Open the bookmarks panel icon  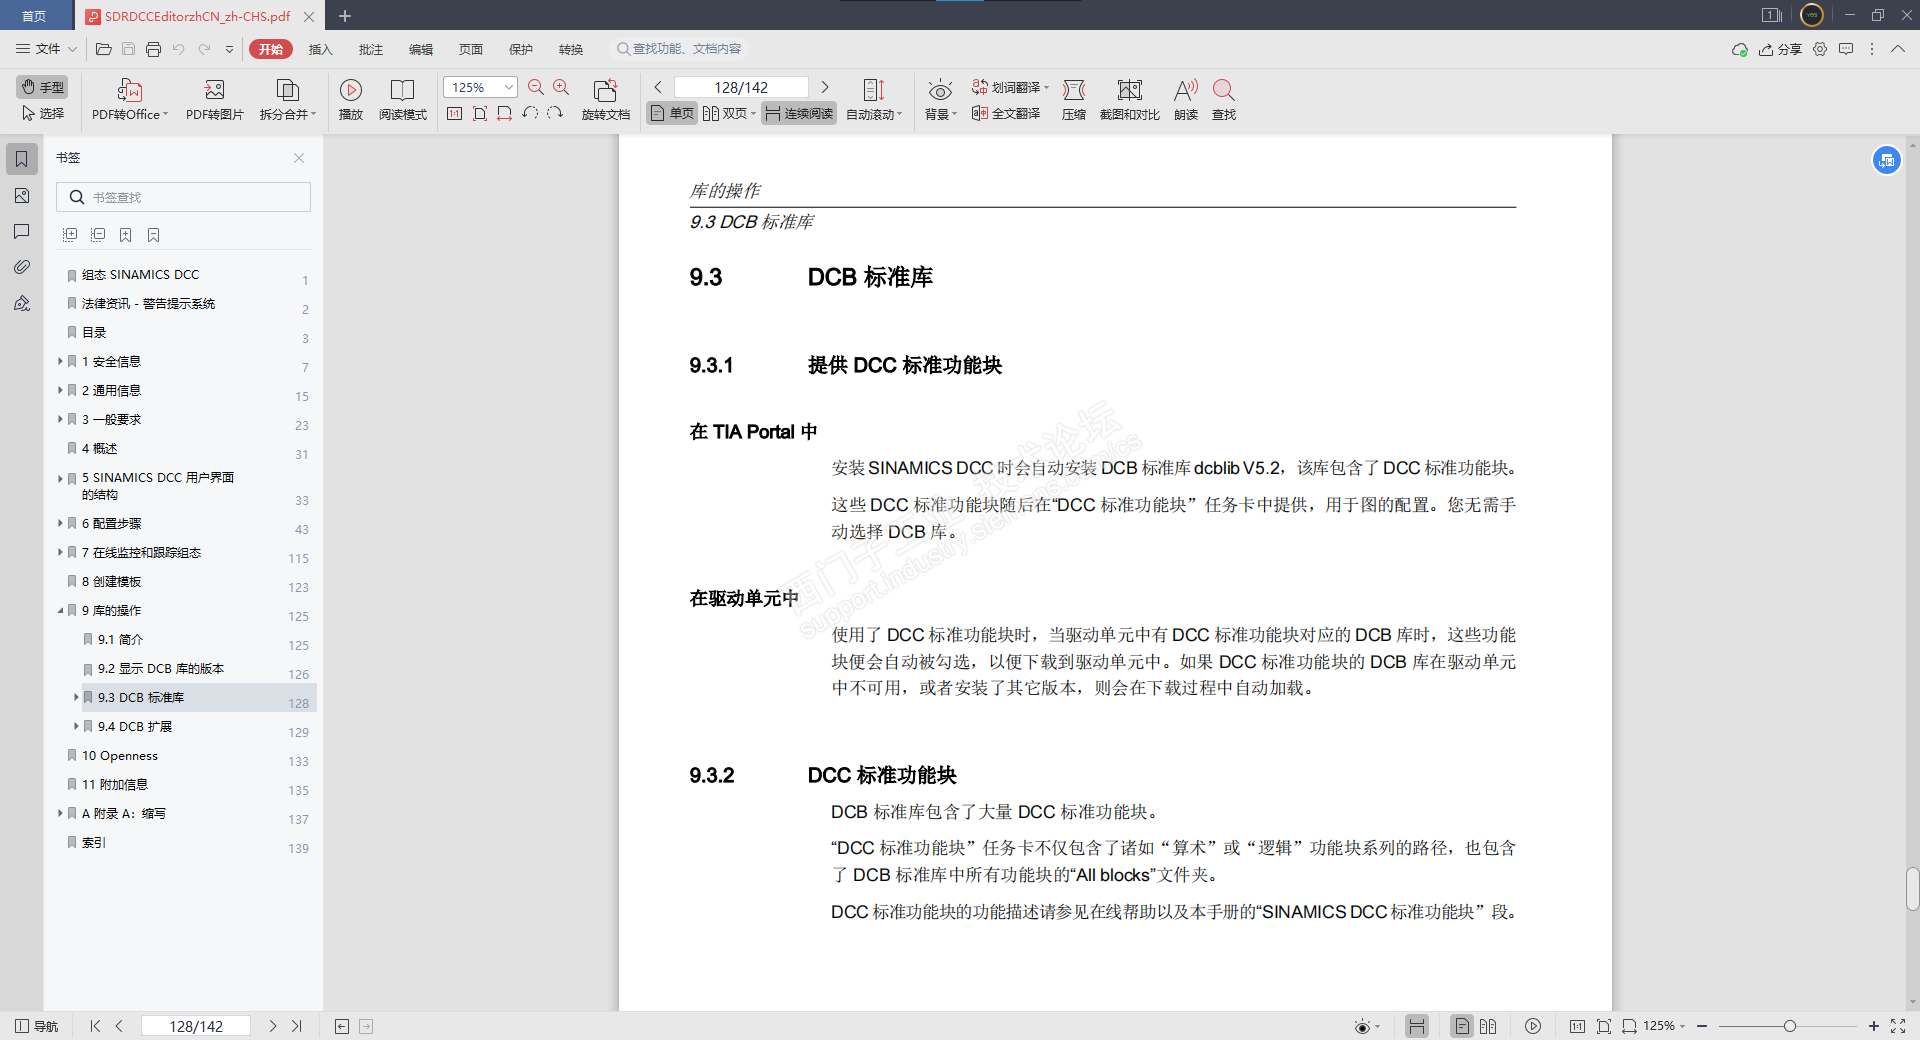tap(21, 159)
